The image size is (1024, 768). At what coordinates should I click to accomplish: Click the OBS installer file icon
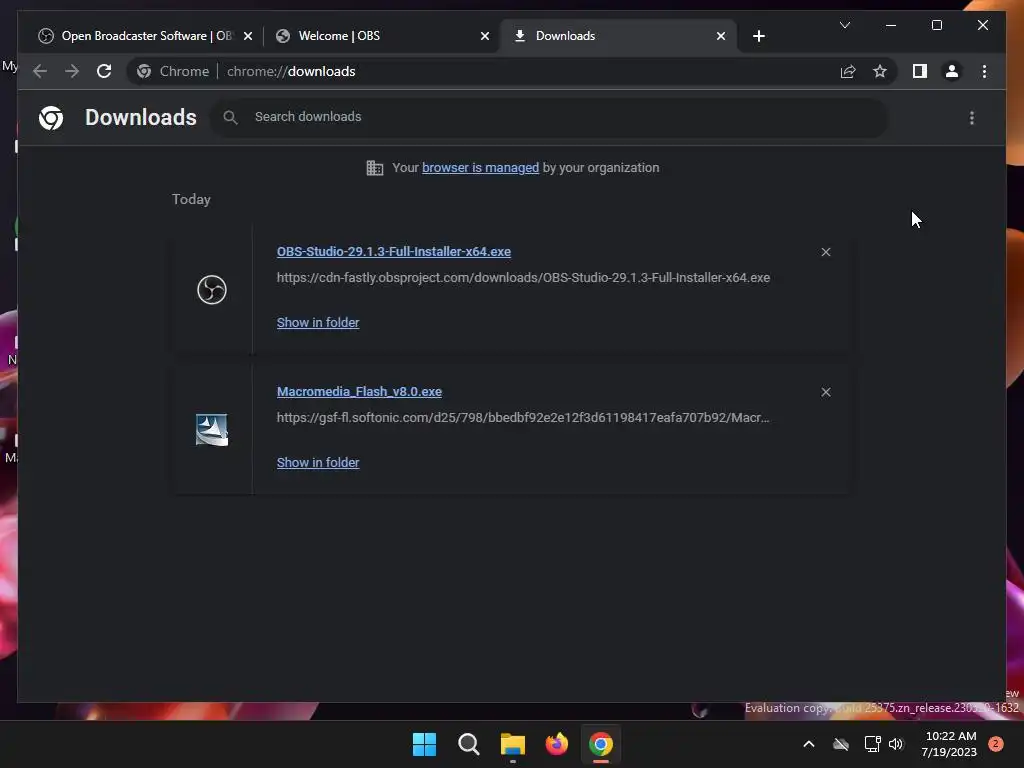click(x=212, y=289)
